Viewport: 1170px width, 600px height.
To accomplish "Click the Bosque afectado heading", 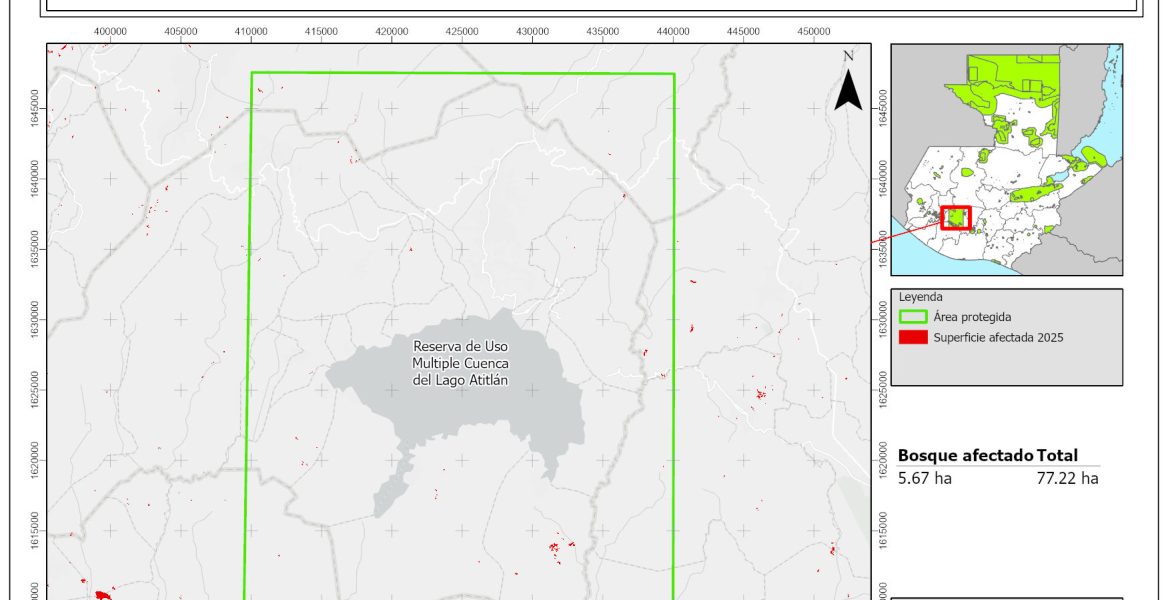I will pos(965,455).
